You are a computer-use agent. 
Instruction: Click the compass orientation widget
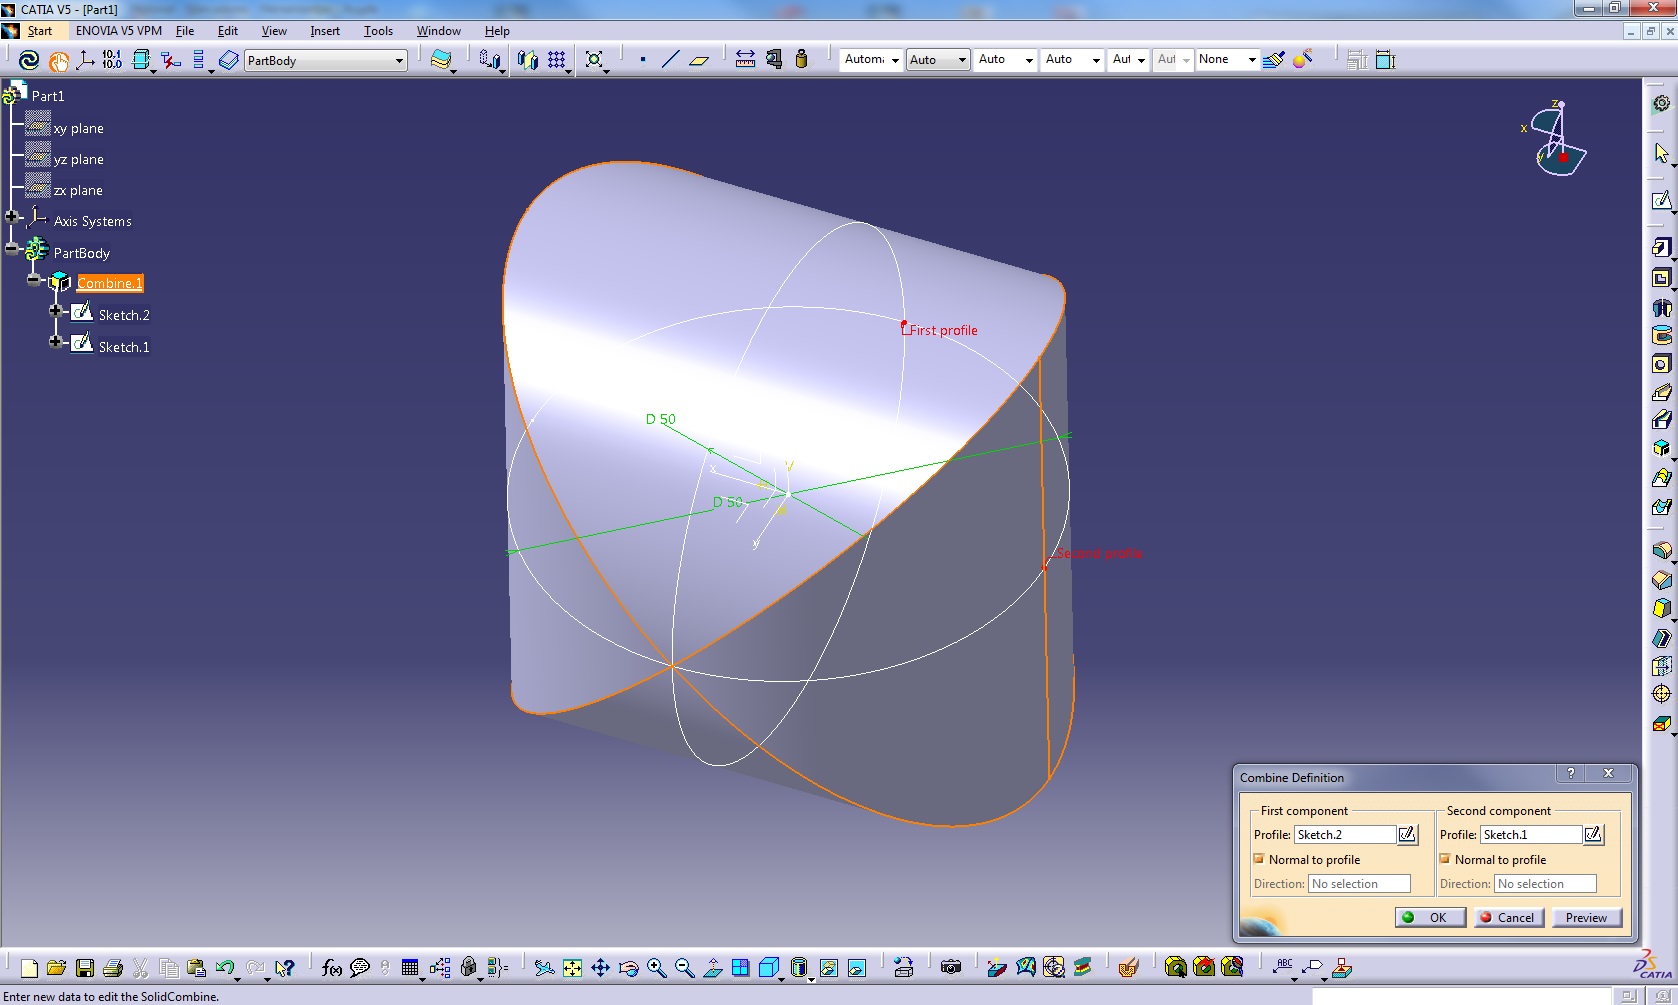tap(1556, 138)
